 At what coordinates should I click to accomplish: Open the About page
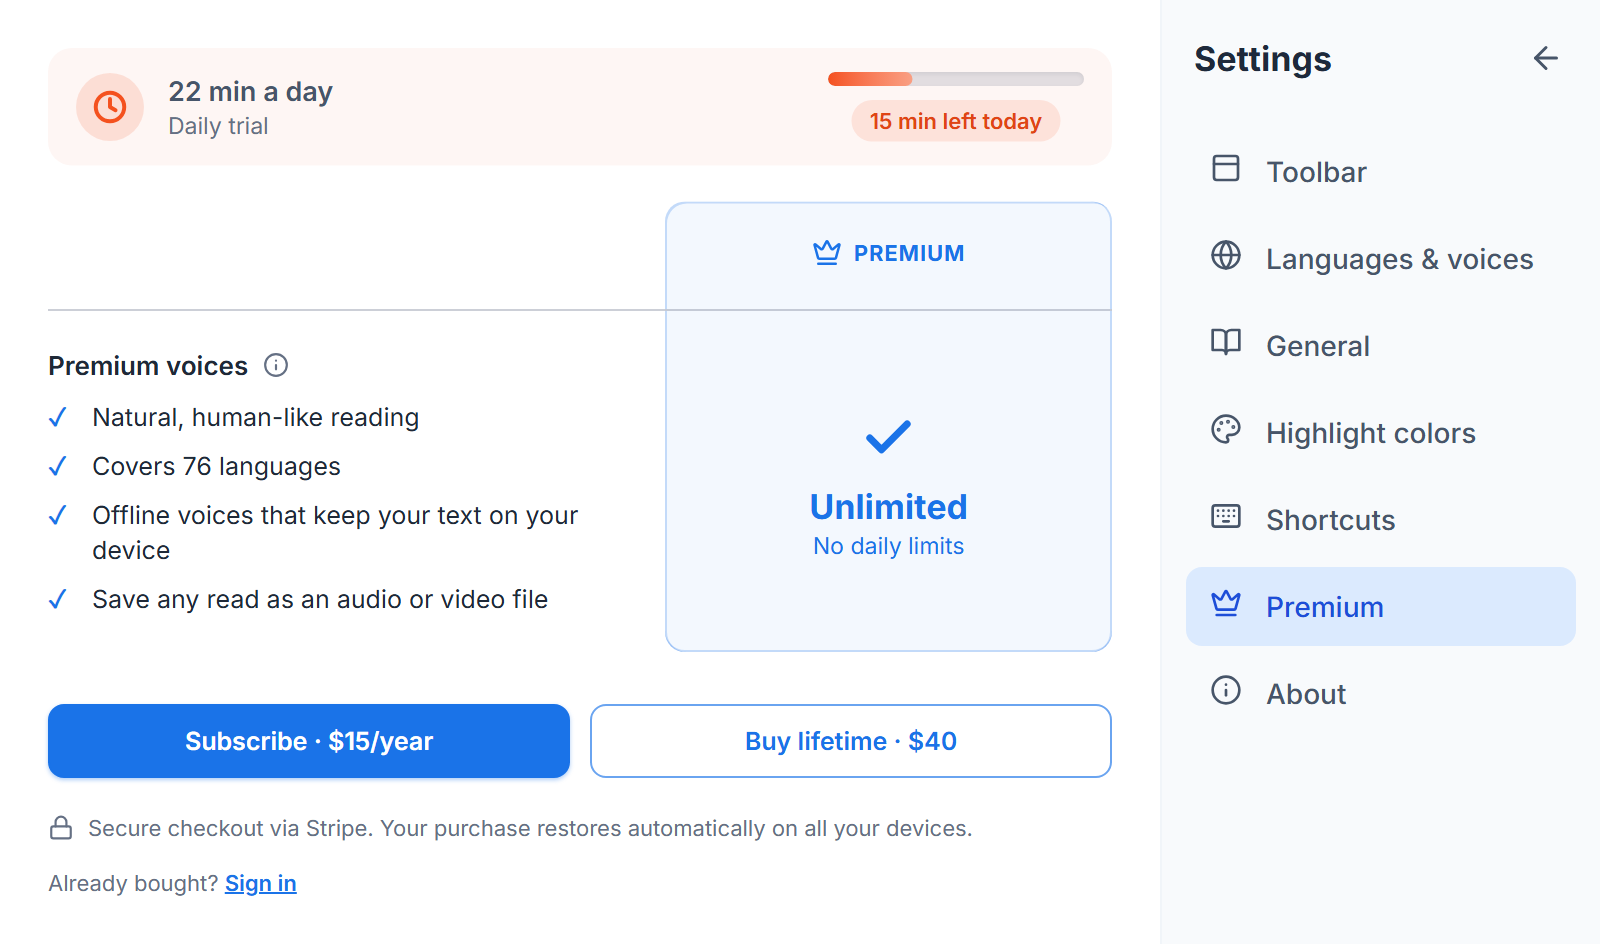point(1381,694)
